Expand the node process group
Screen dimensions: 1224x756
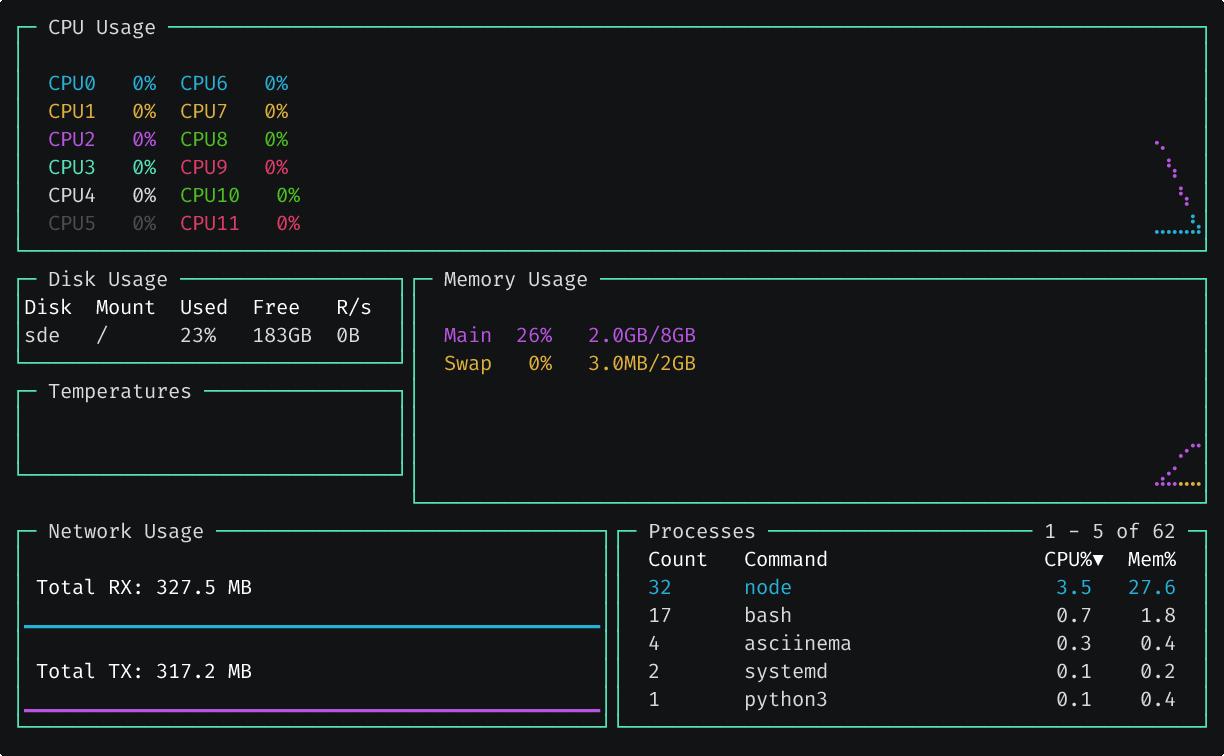[768, 587]
